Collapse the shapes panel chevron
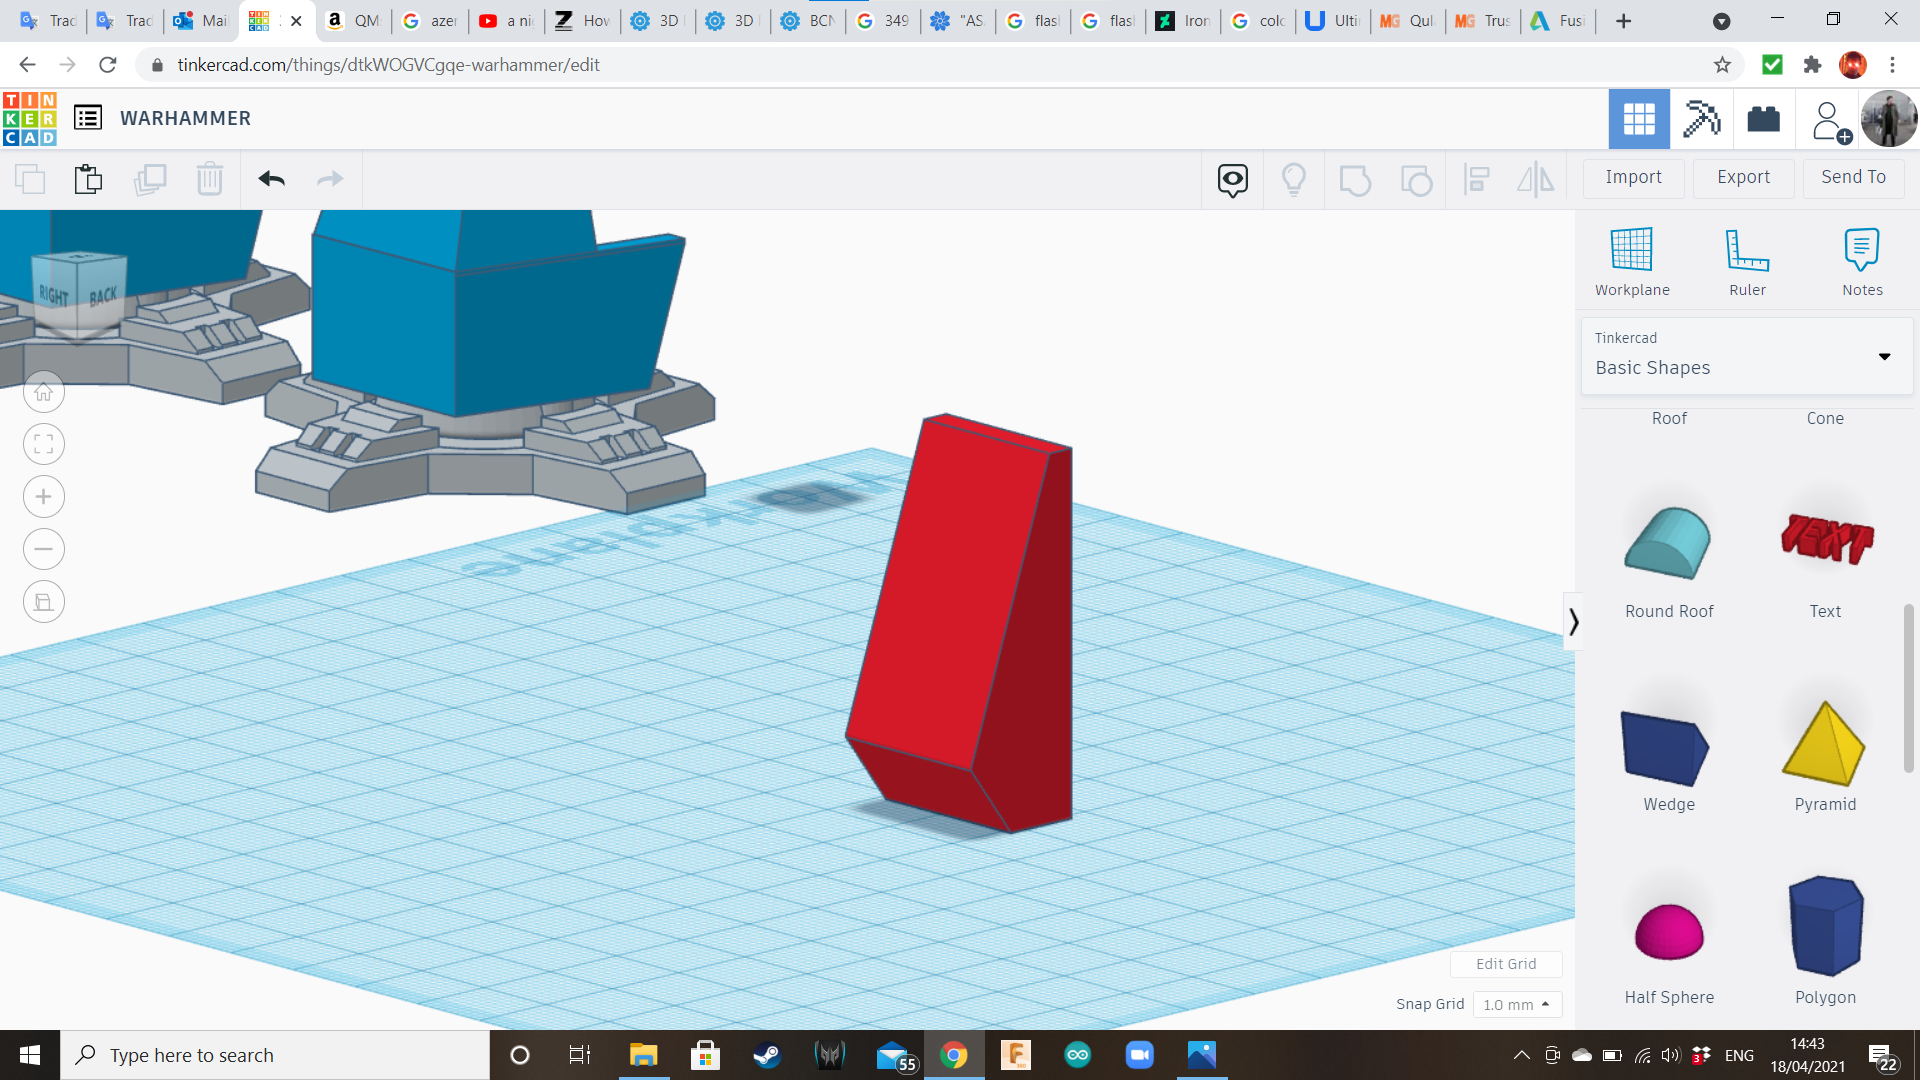Viewport: 1920px width, 1080px height. pos(1573,622)
